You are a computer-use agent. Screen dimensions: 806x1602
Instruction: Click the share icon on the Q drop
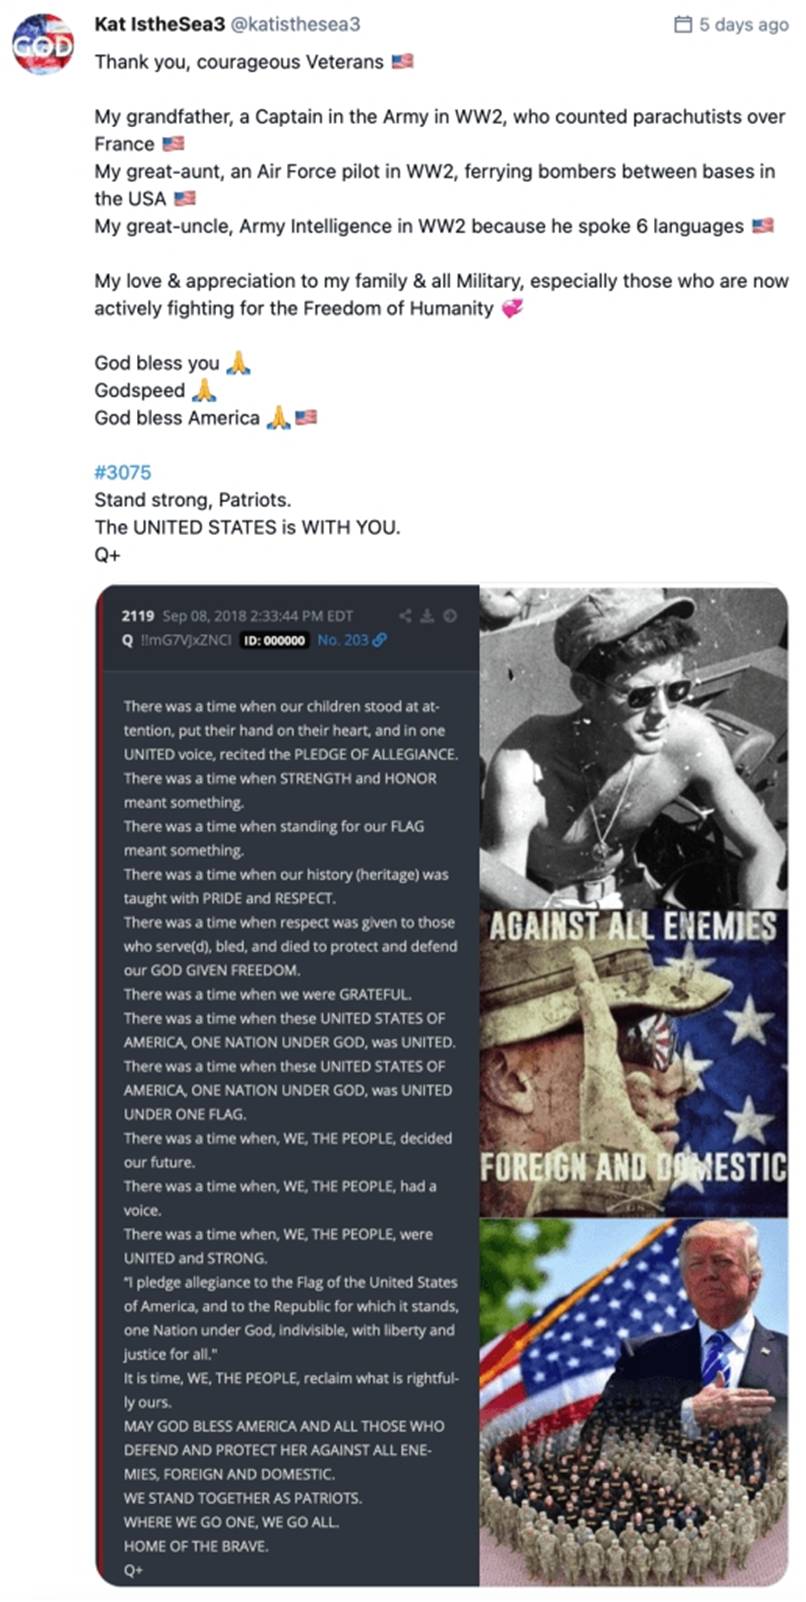(x=405, y=616)
